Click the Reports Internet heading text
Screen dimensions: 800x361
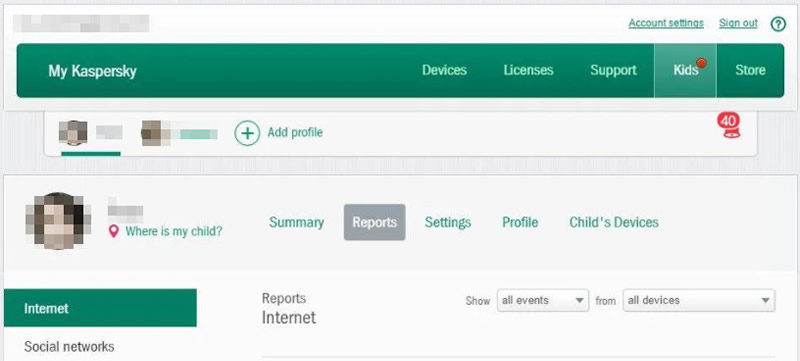point(289,308)
